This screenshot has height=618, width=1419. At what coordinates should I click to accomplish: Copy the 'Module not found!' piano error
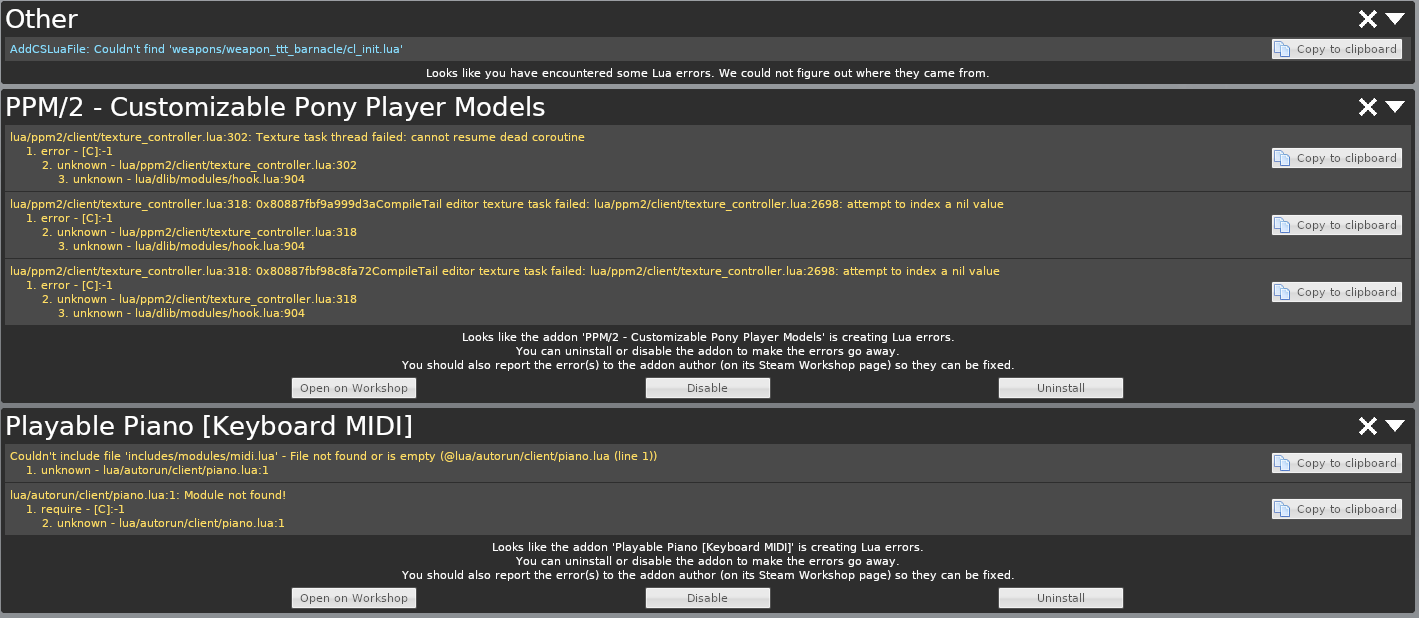[1336, 509]
